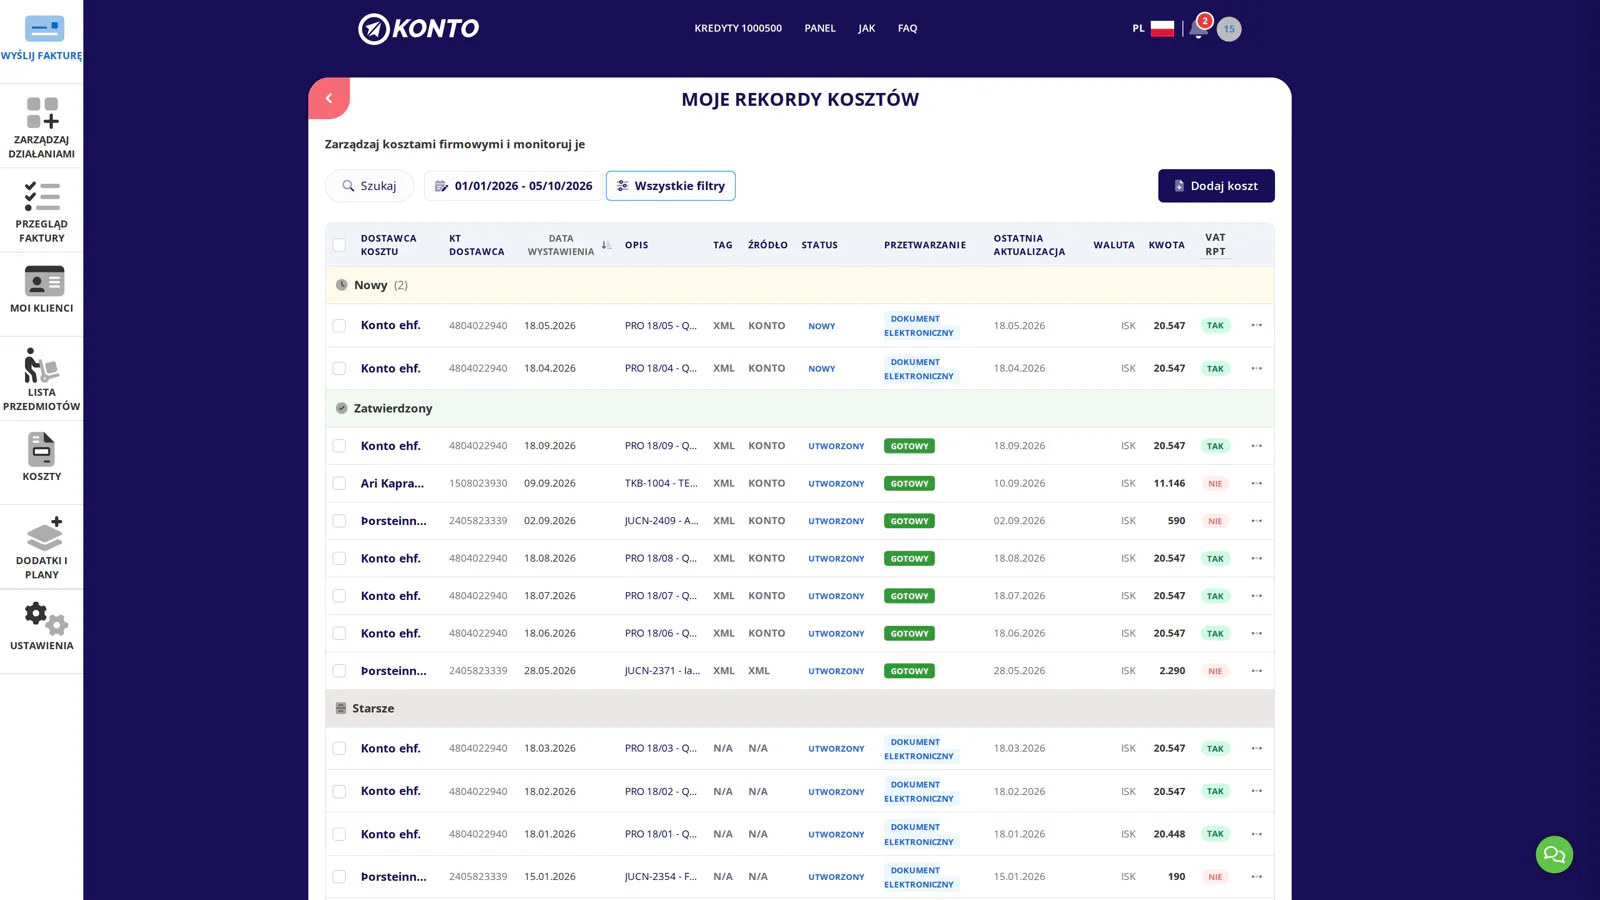Open the FAQ menu item
Image resolution: width=1600 pixels, height=900 pixels.
pyautogui.click(x=907, y=28)
